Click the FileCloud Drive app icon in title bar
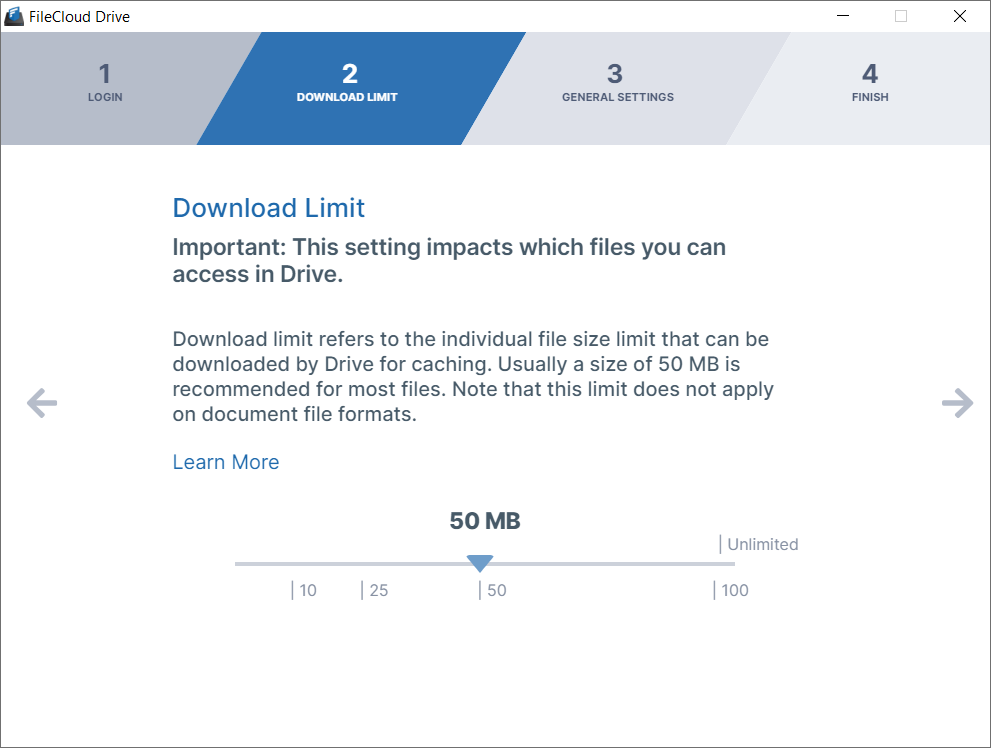 point(14,16)
